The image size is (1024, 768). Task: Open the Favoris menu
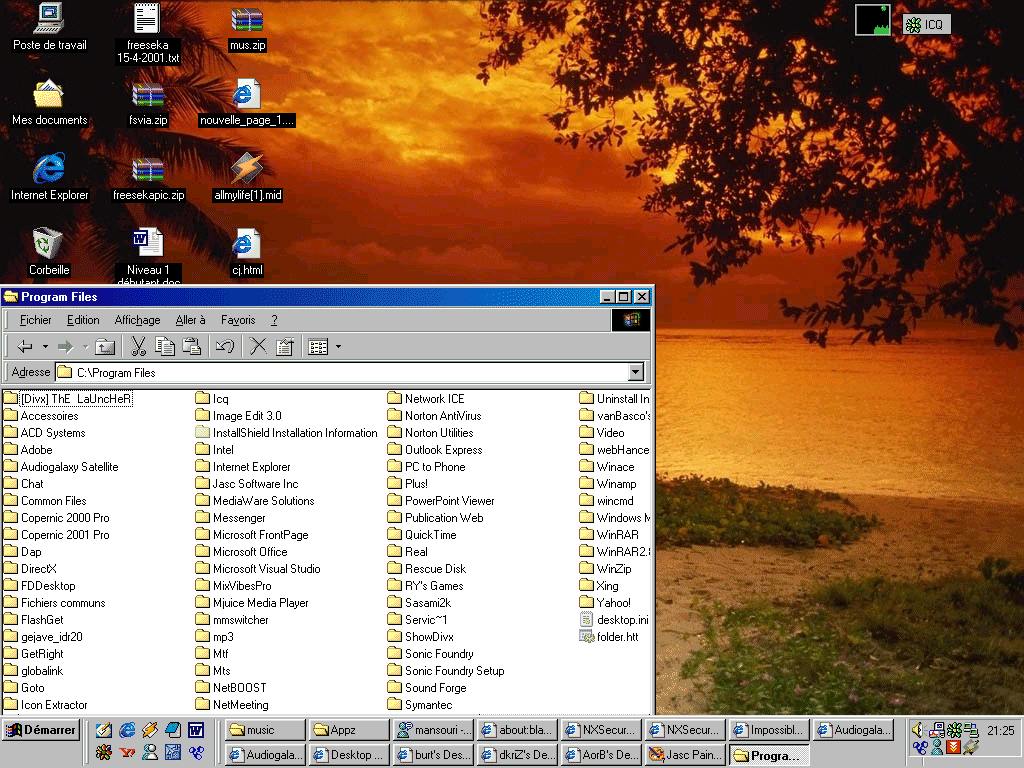click(x=238, y=320)
